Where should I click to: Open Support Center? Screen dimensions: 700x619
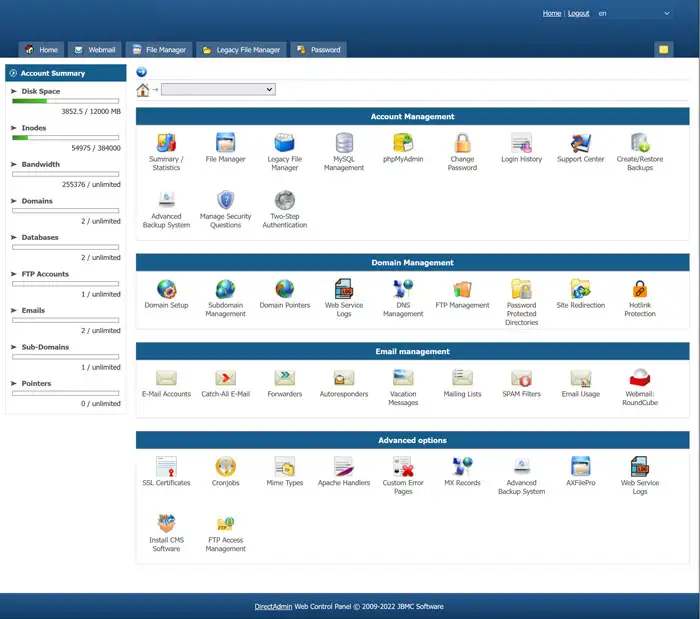pyautogui.click(x=580, y=148)
